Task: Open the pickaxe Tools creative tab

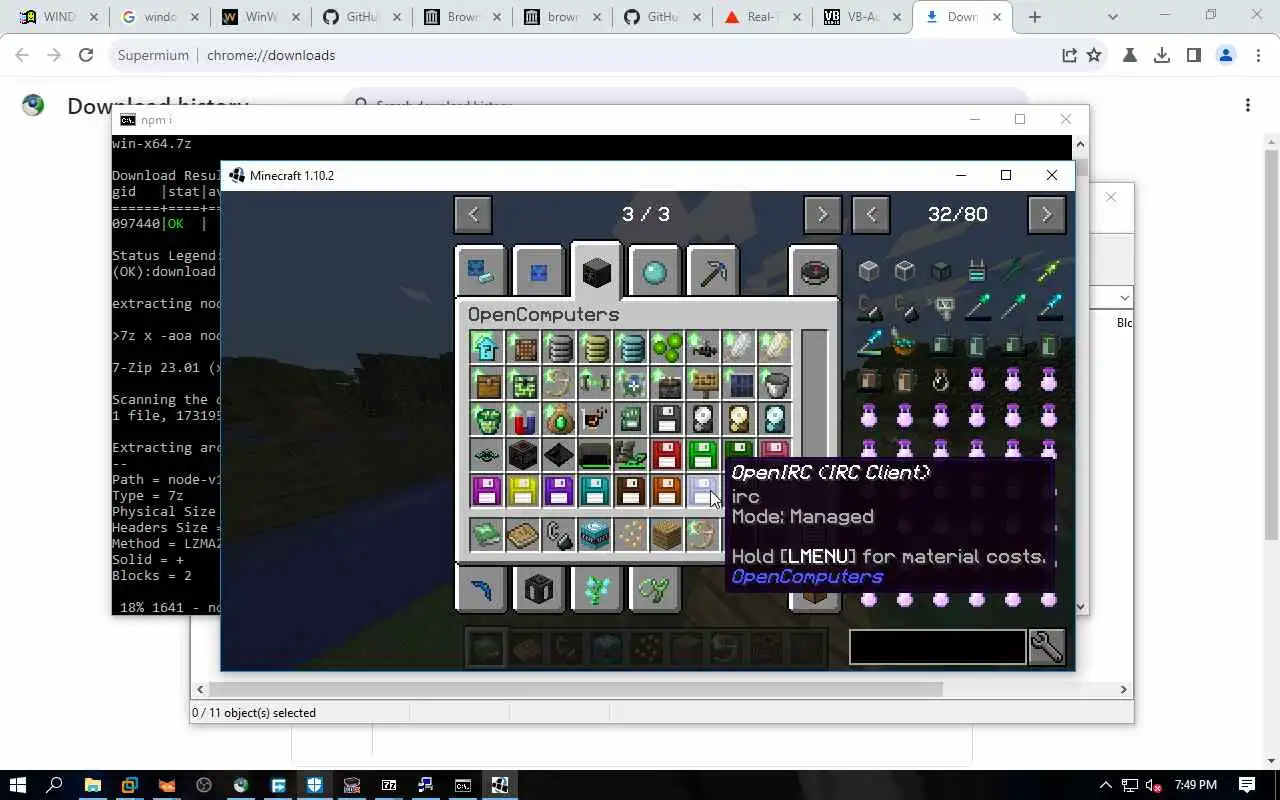Action: [713, 272]
